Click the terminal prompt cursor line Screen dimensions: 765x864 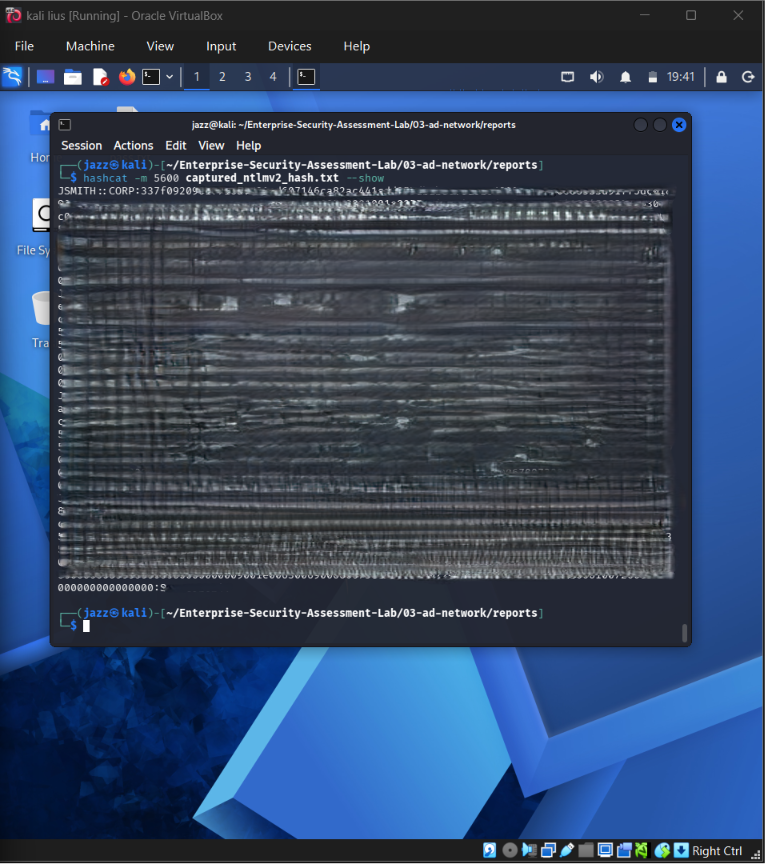pos(86,626)
